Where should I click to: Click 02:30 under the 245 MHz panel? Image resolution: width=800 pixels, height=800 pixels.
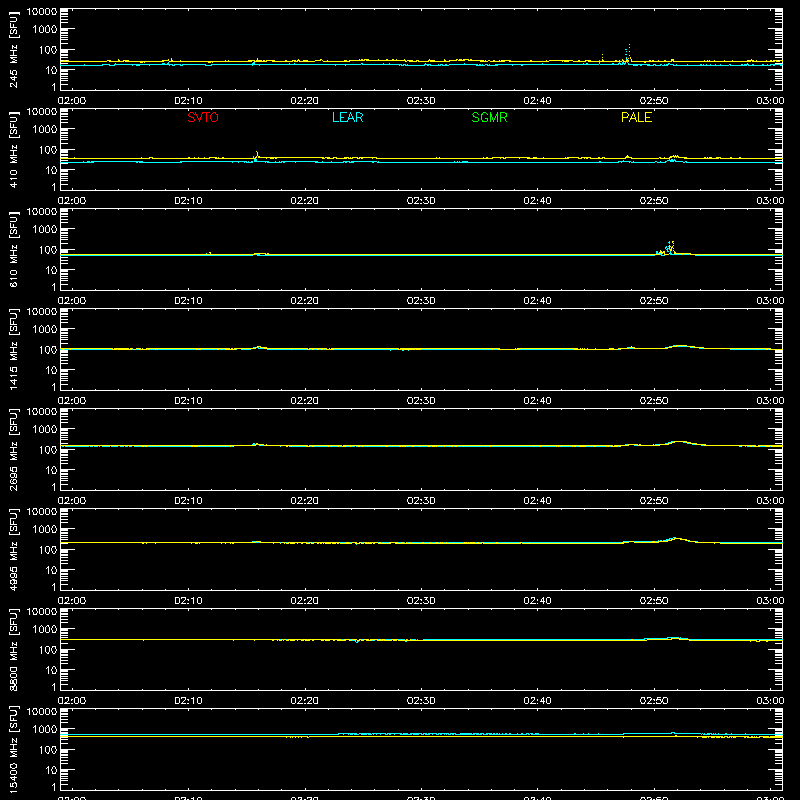[x=421, y=101]
